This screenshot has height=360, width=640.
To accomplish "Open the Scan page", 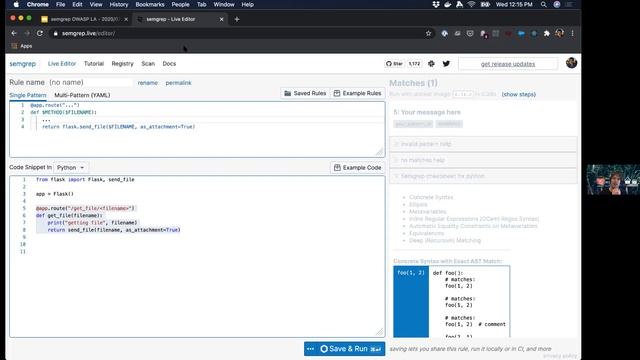I will point(148,64).
